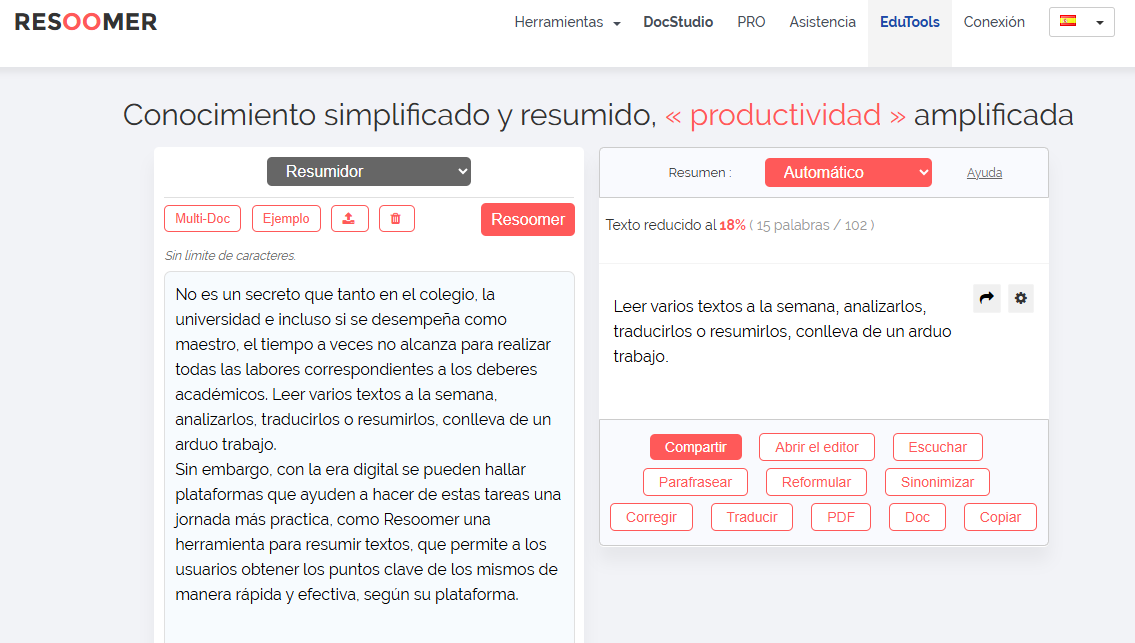The image size is (1135, 643).
Task: Click the 'productividad' headline word
Action: [x=785, y=115]
